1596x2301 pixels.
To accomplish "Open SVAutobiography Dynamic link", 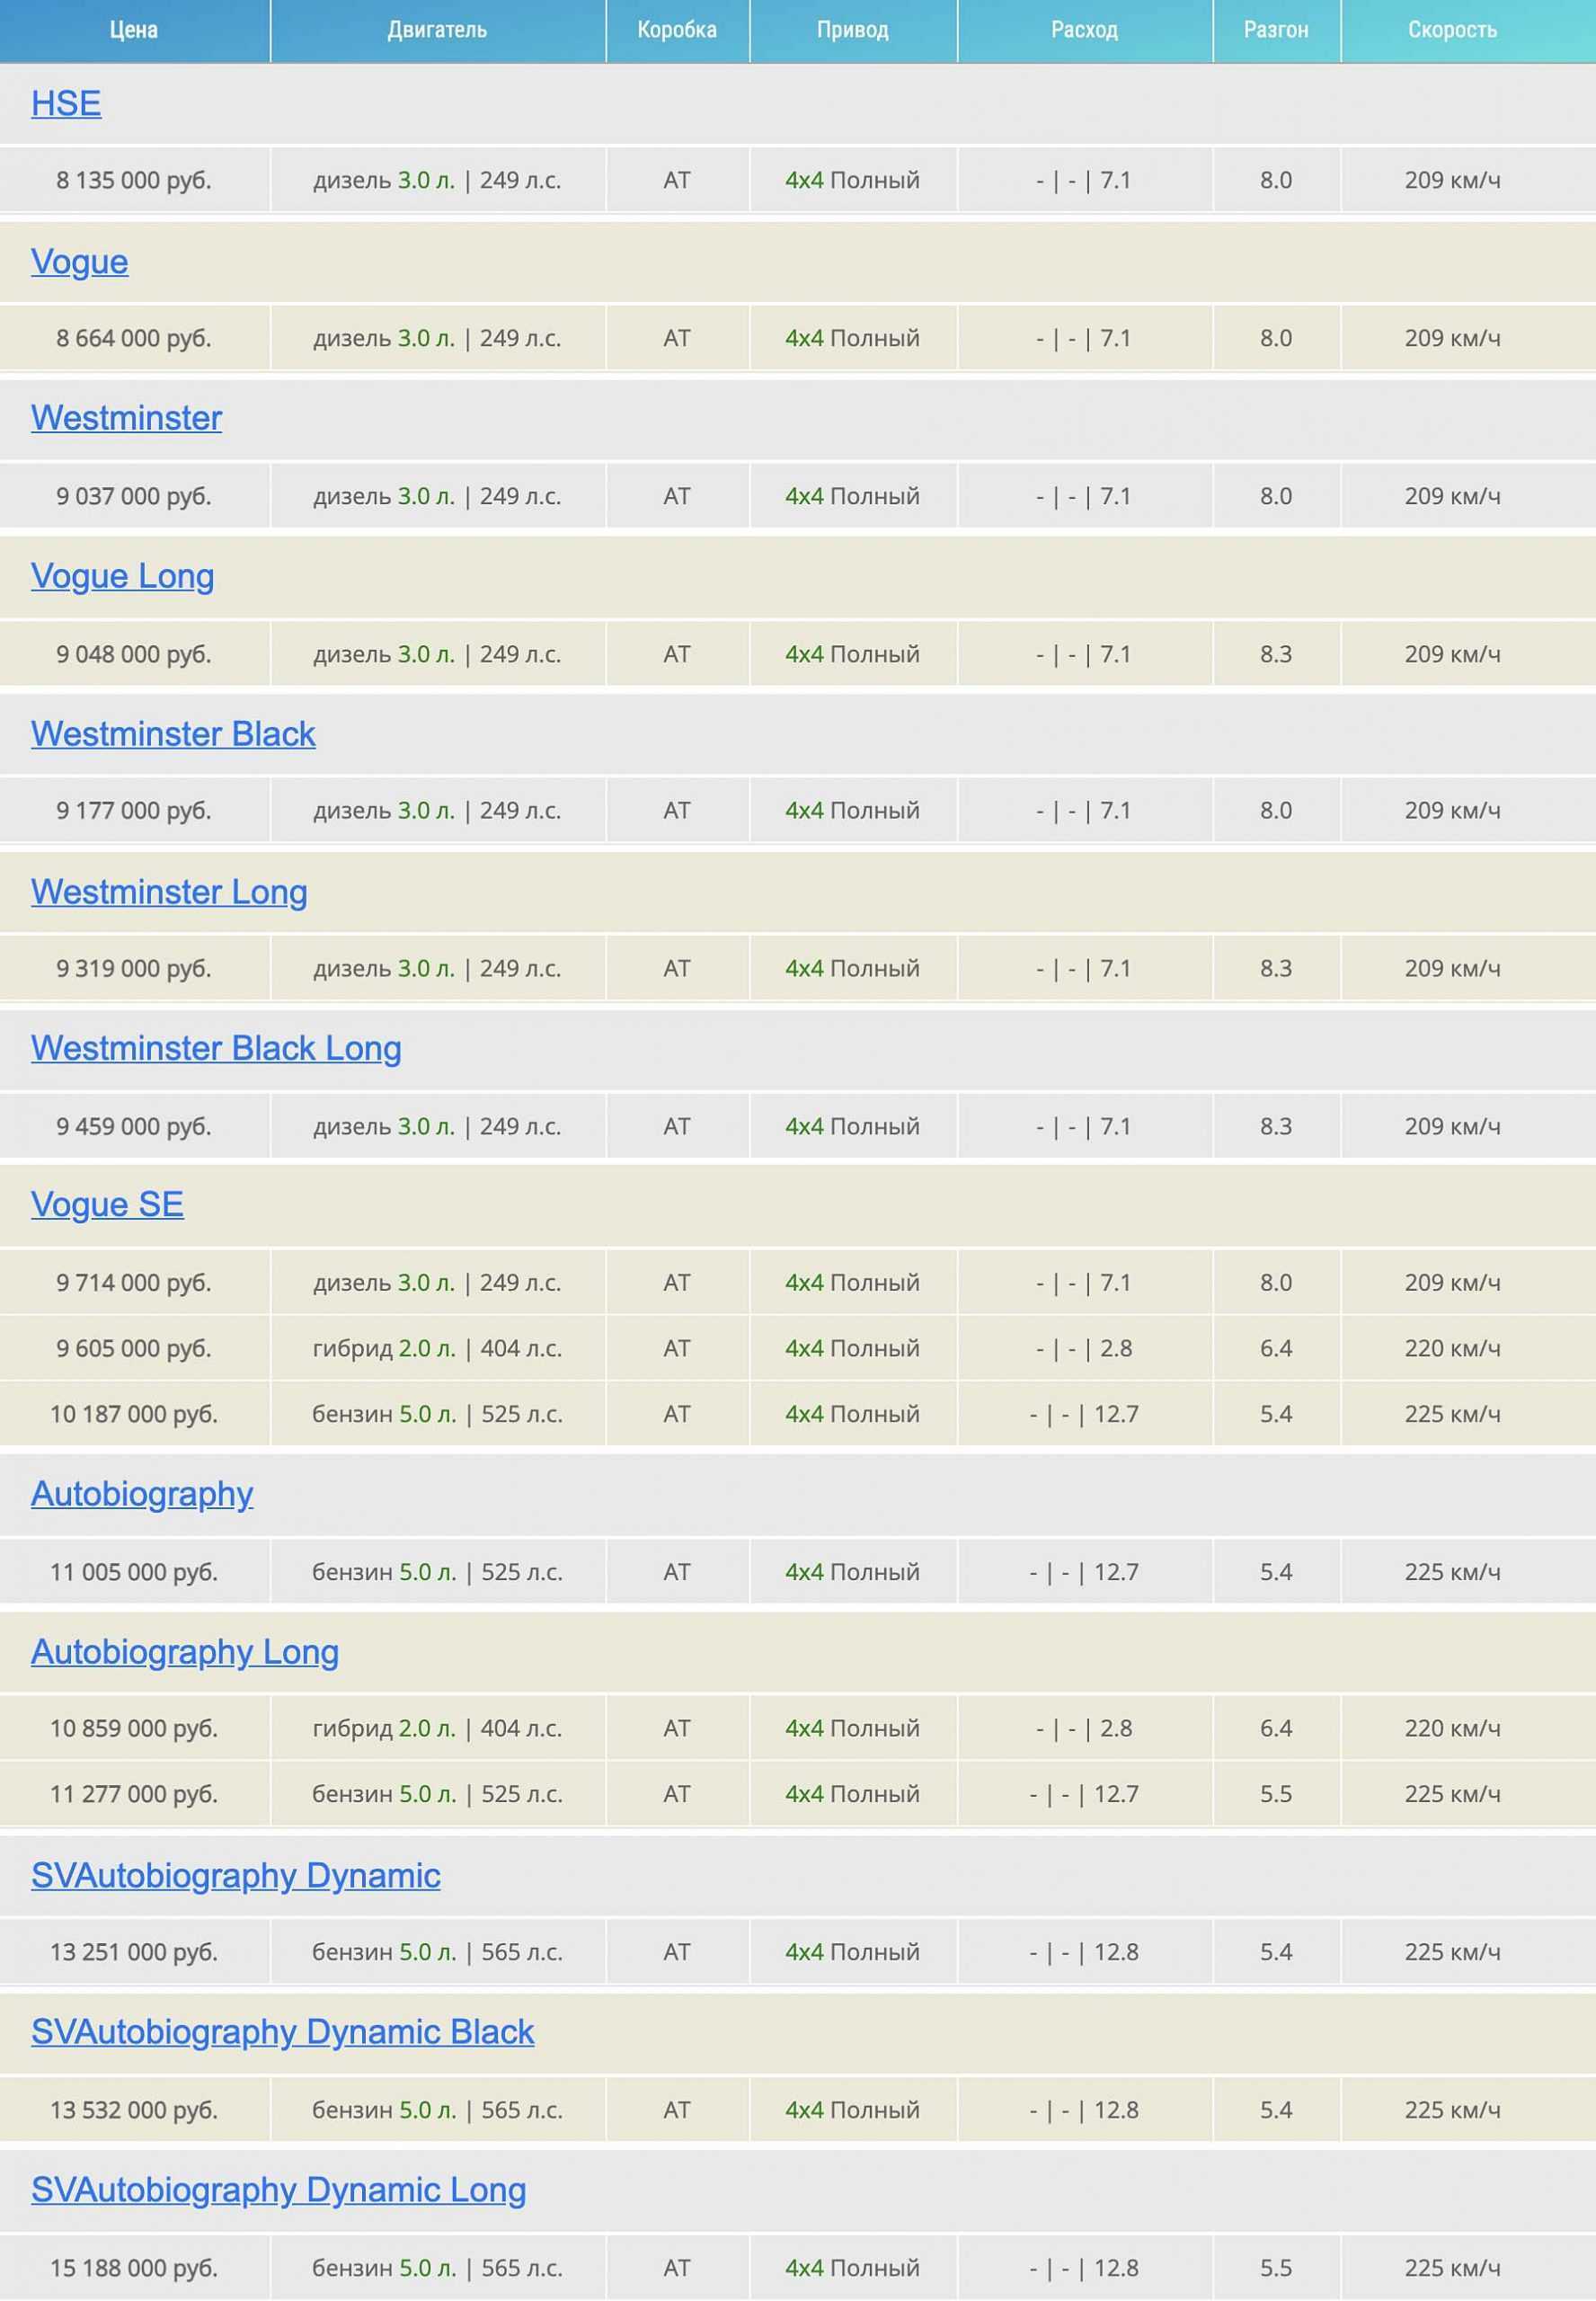I will tap(235, 1876).
